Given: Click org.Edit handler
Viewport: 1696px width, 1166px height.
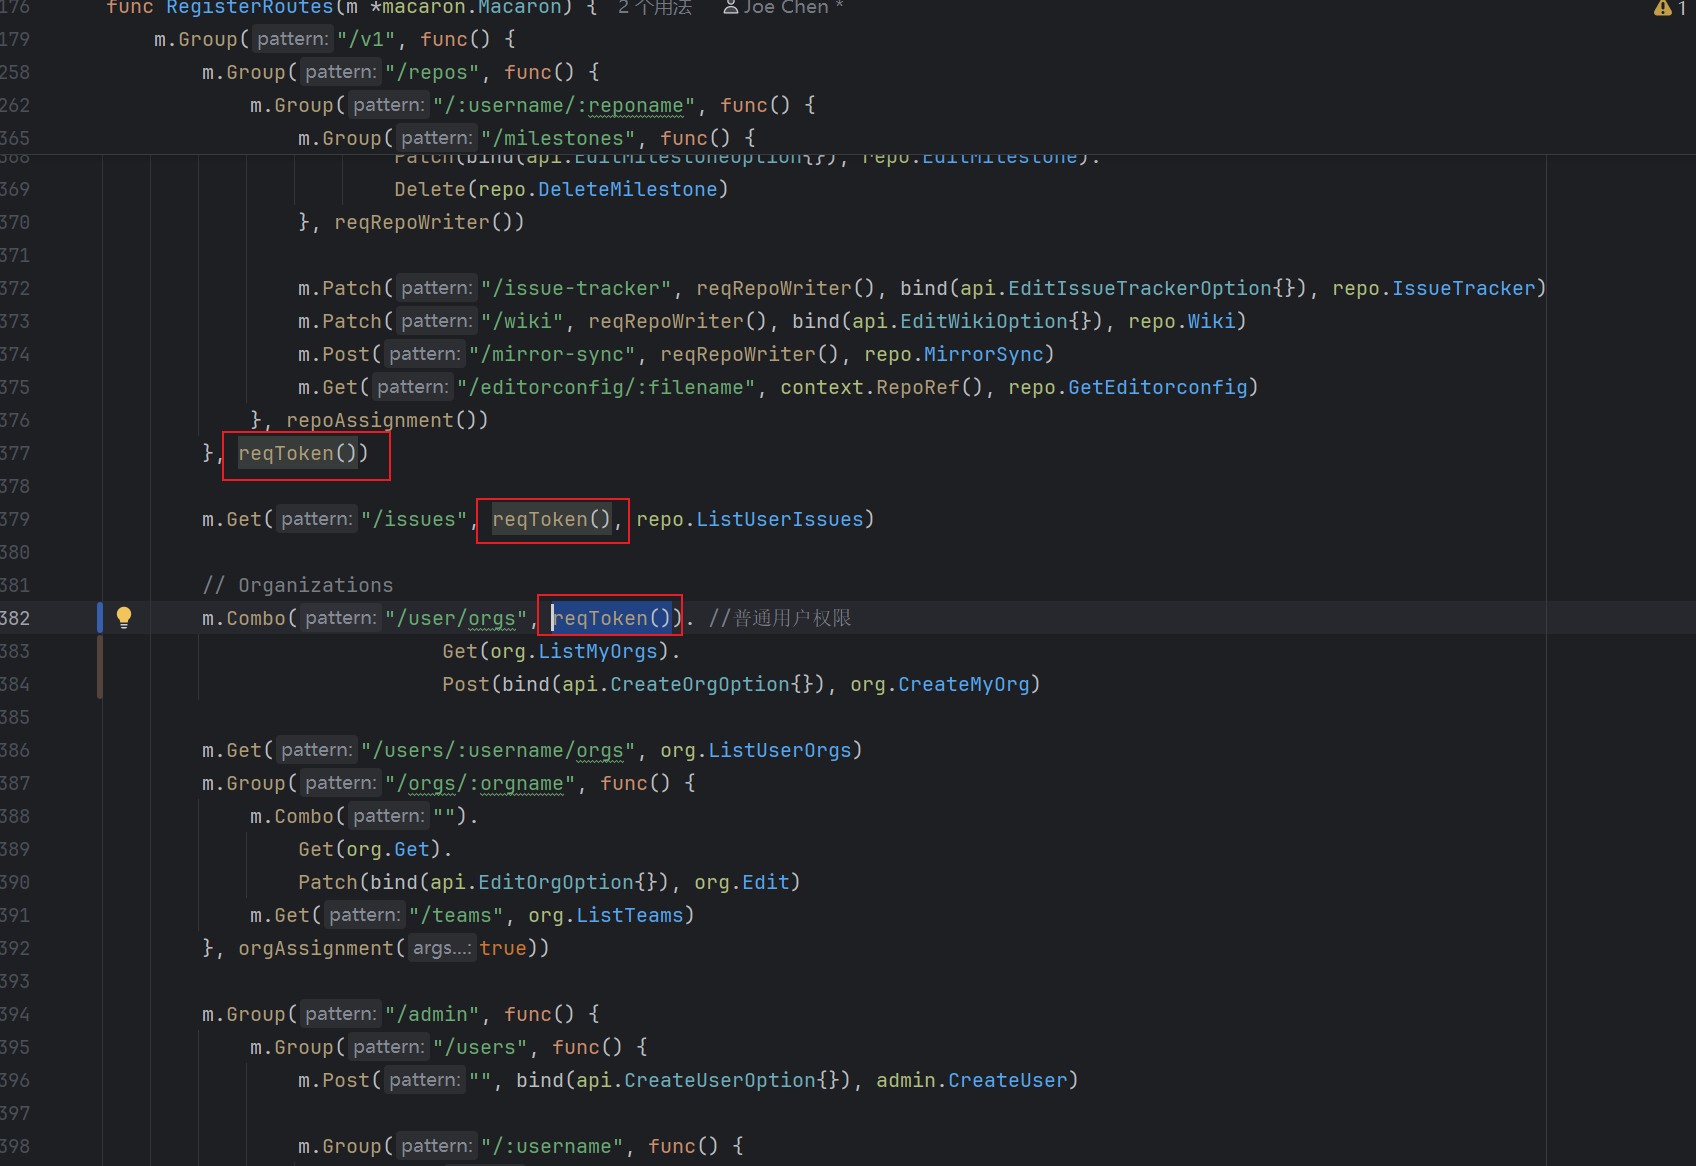Looking at the screenshot, I should (742, 882).
